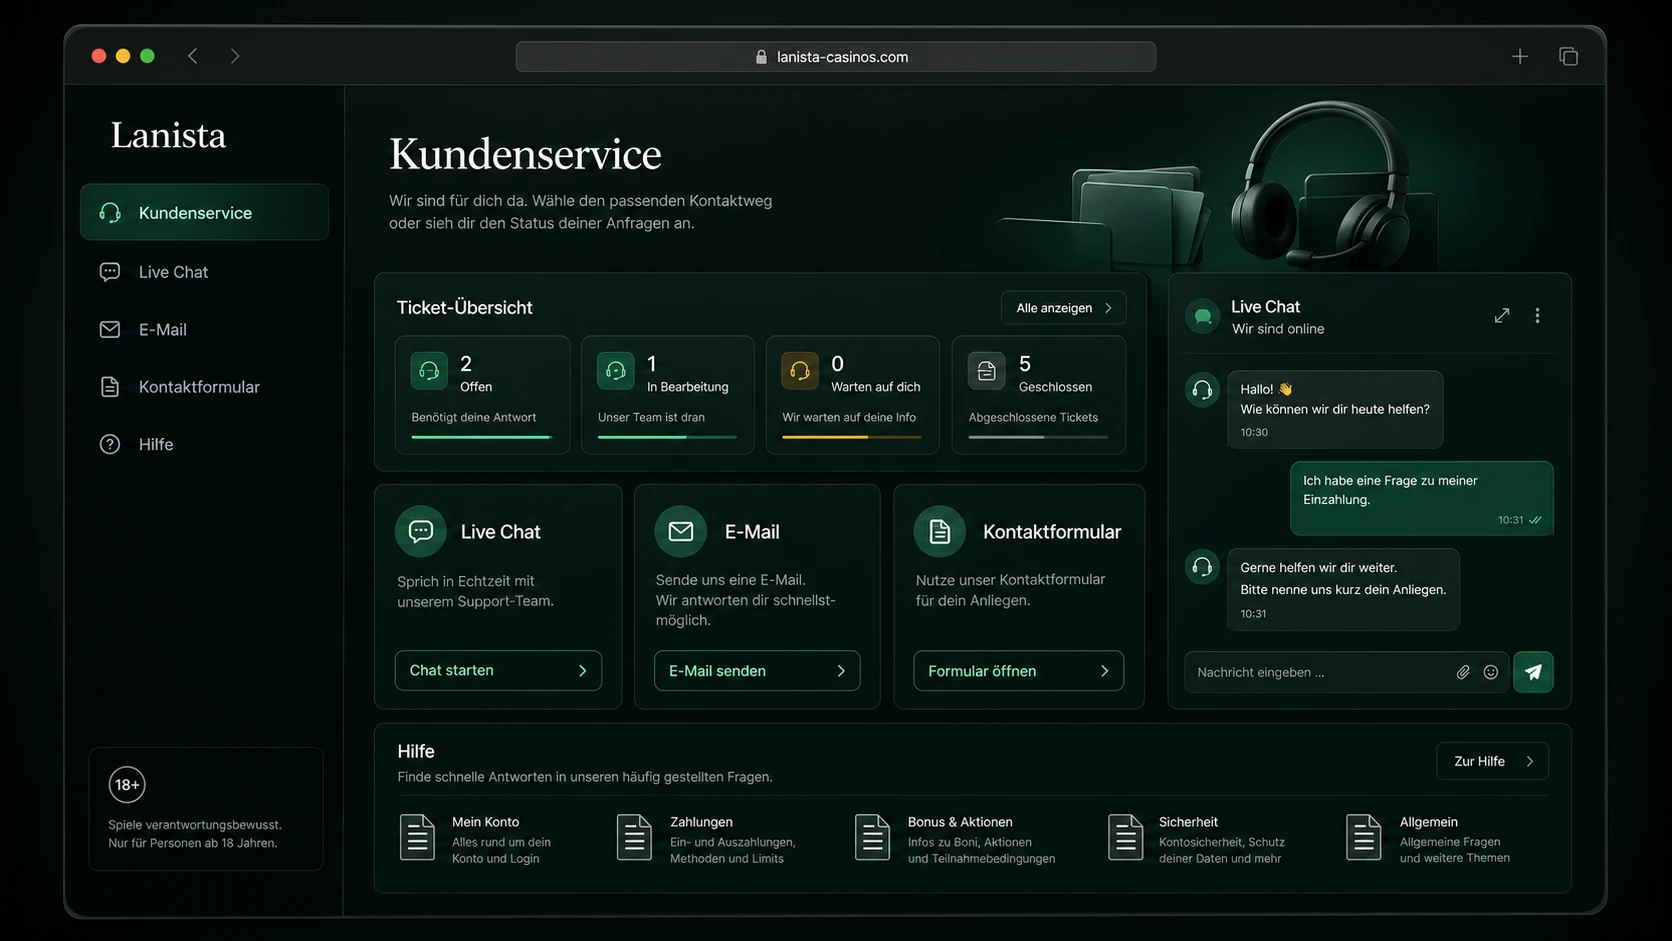1672x941 pixels.
Task: Click the speech bubble icon beside sidebar Live Chat
Action: click(110, 272)
